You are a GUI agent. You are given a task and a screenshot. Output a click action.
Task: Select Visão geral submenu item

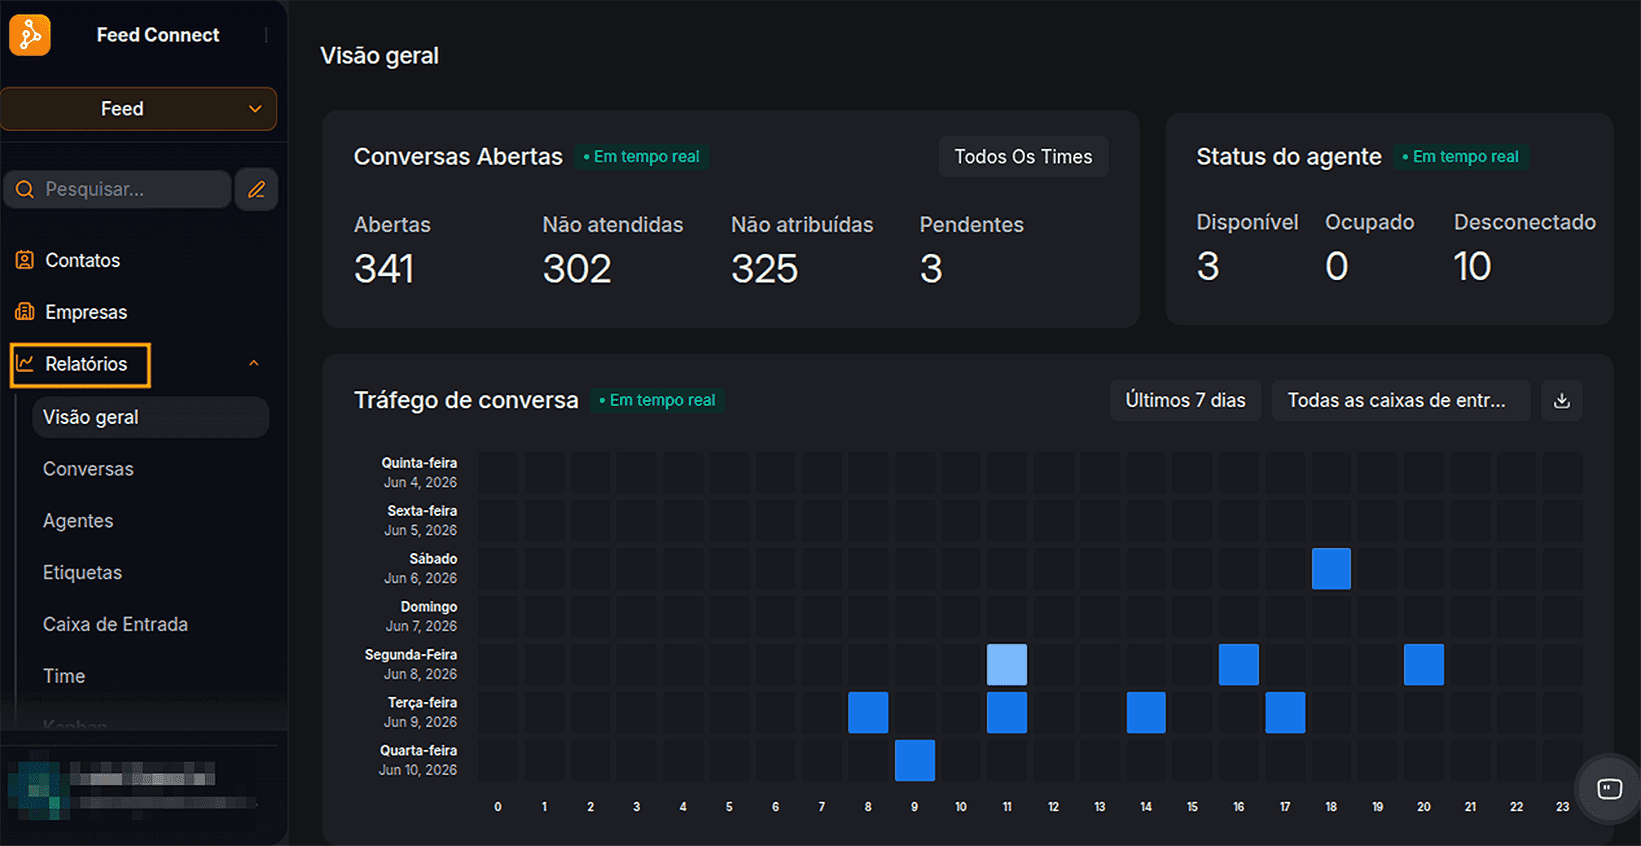tap(151, 417)
